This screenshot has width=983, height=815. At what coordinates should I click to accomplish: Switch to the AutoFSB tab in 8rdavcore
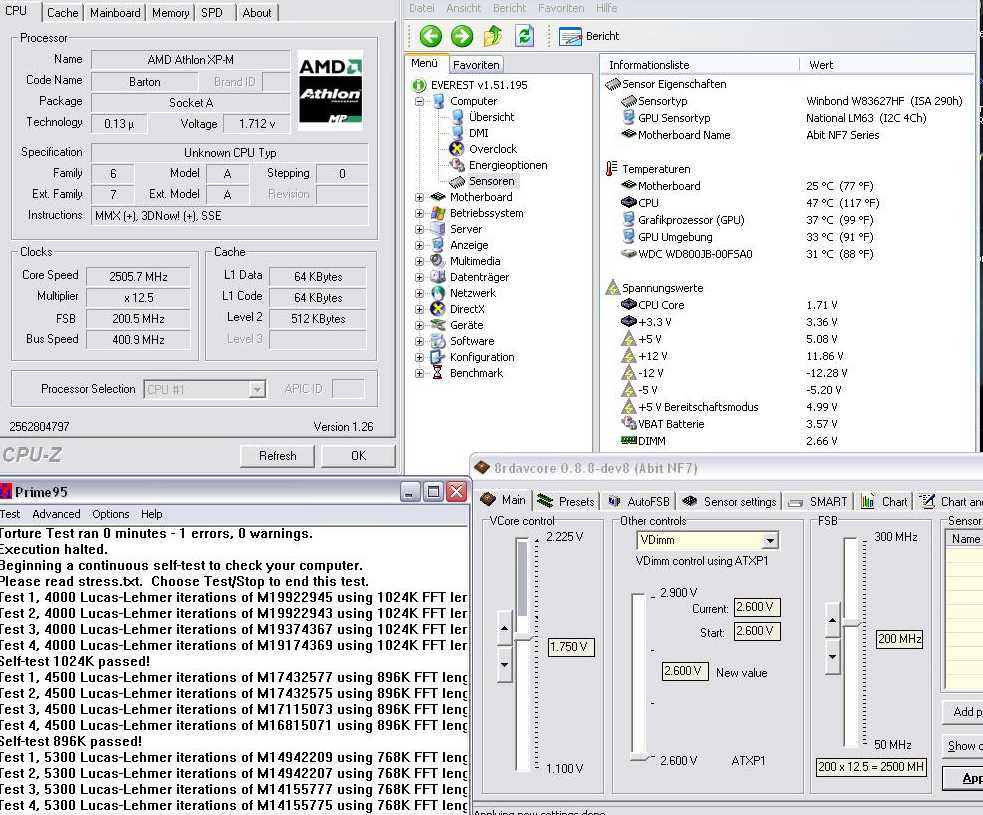(639, 501)
